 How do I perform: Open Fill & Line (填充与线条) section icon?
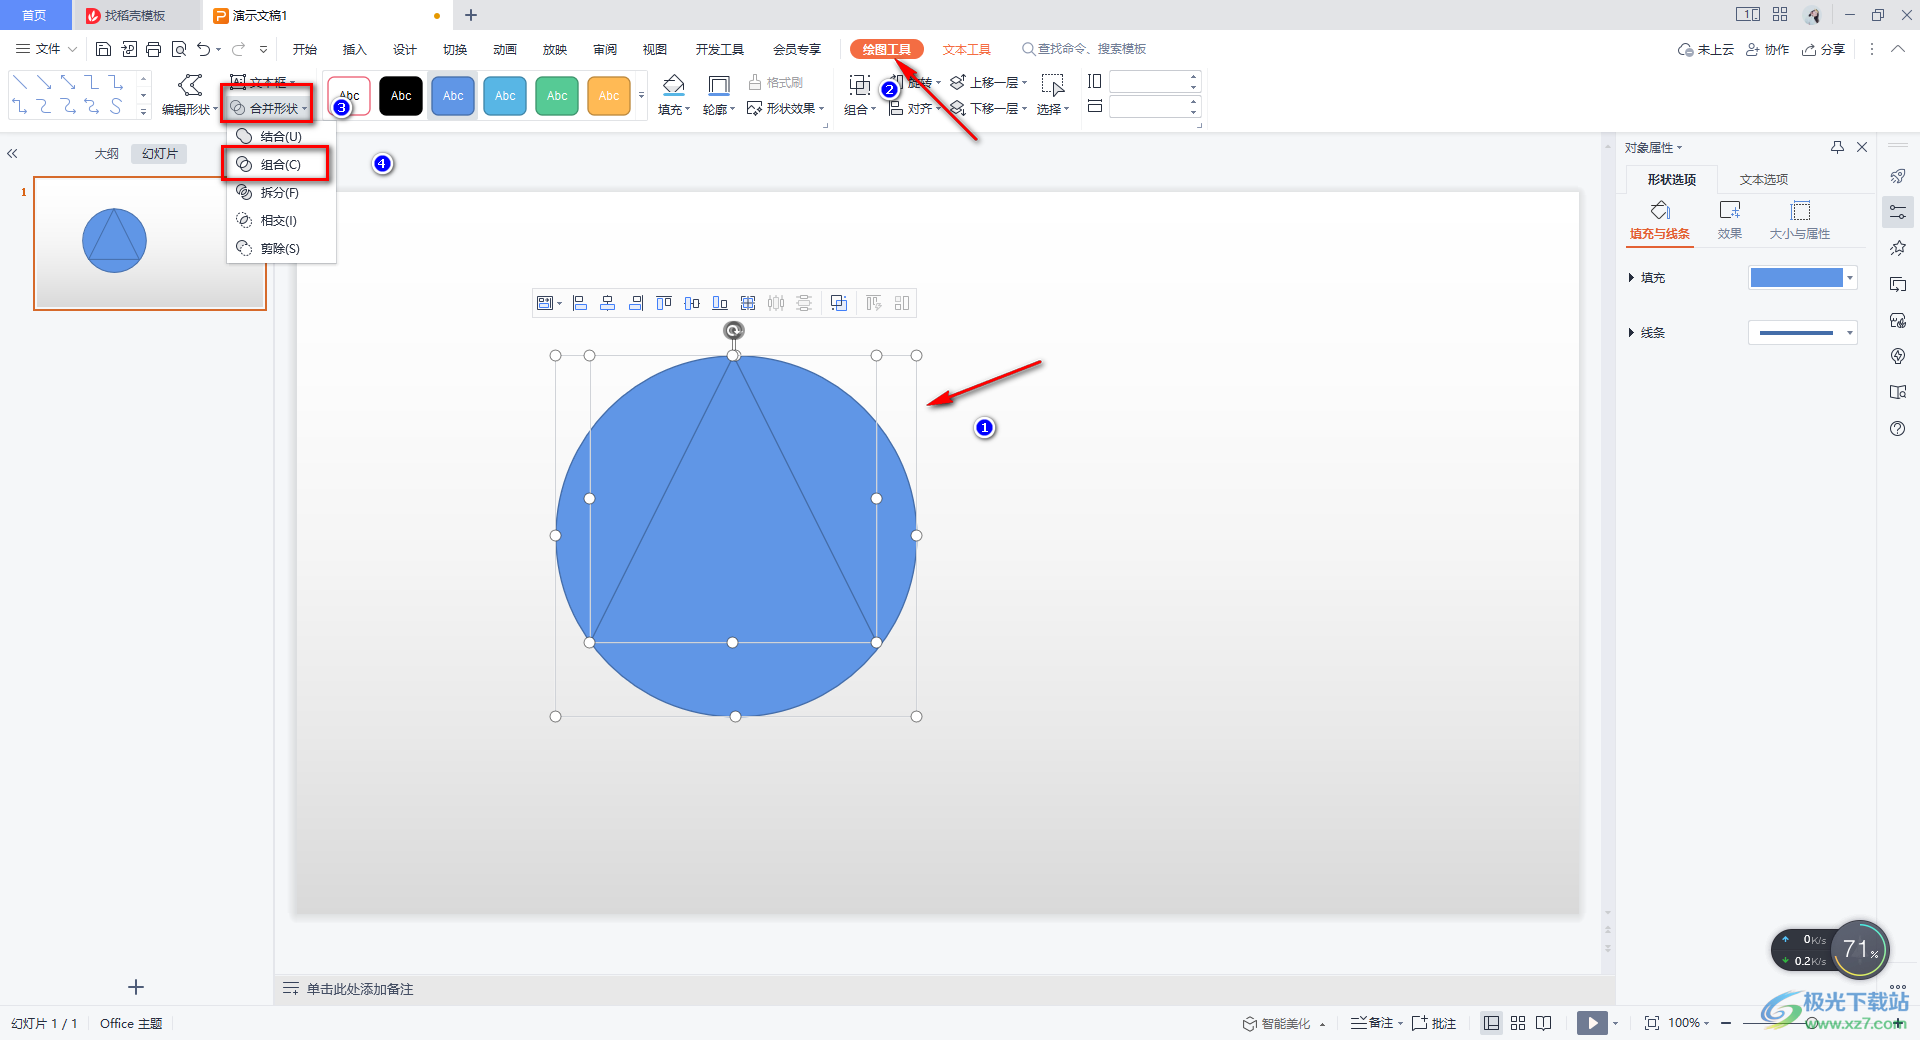(x=1660, y=210)
